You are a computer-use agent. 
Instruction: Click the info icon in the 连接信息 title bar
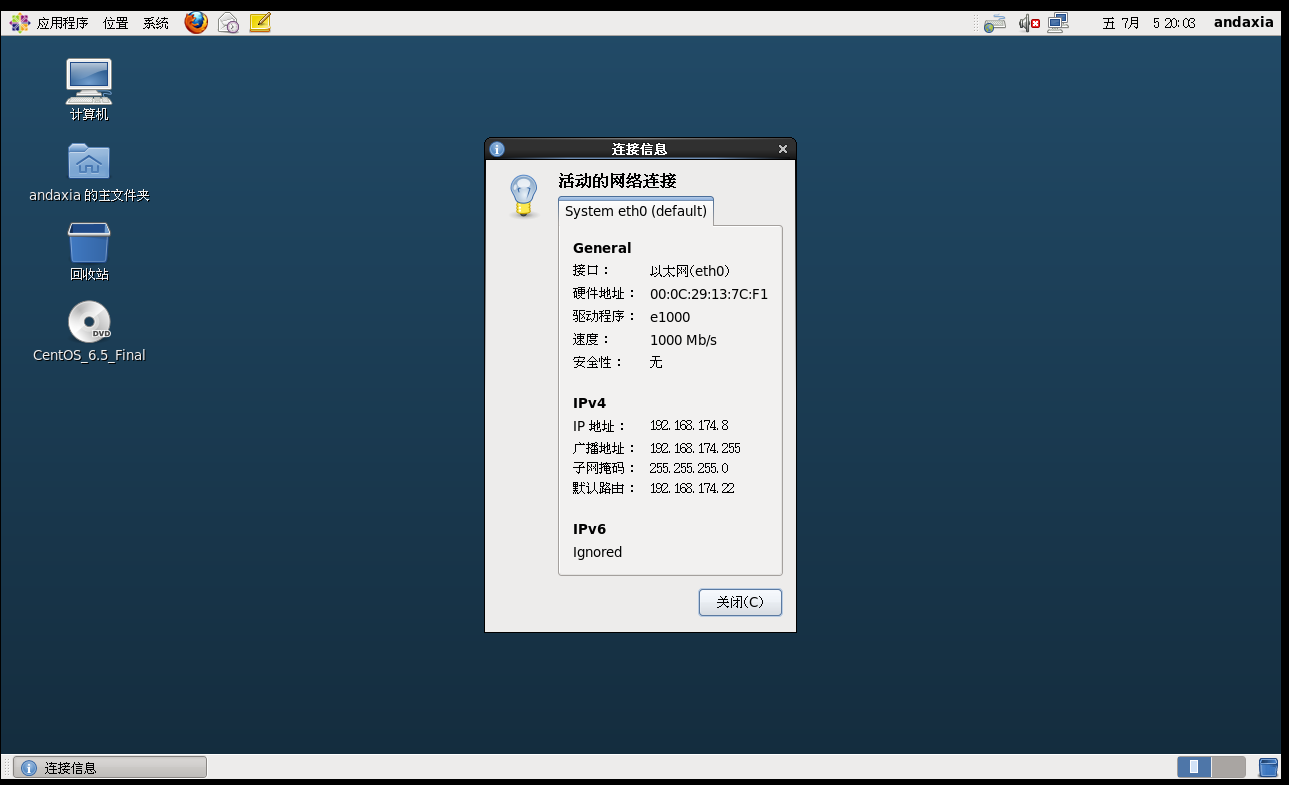click(x=497, y=149)
